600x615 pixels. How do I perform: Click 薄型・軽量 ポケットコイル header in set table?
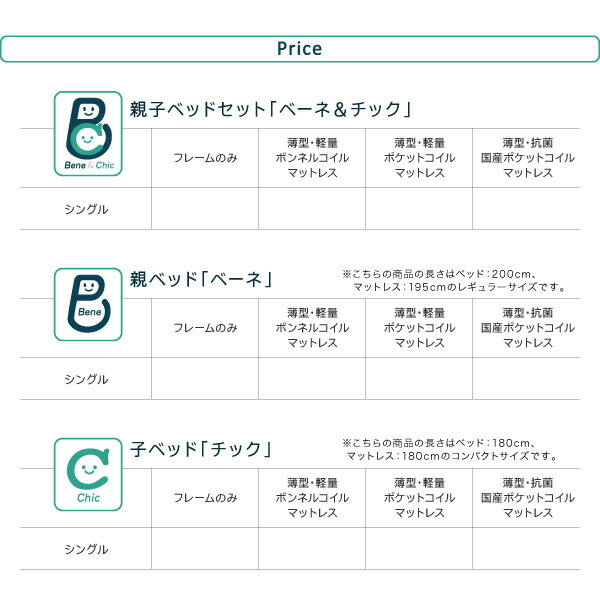pyautogui.click(x=419, y=158)
